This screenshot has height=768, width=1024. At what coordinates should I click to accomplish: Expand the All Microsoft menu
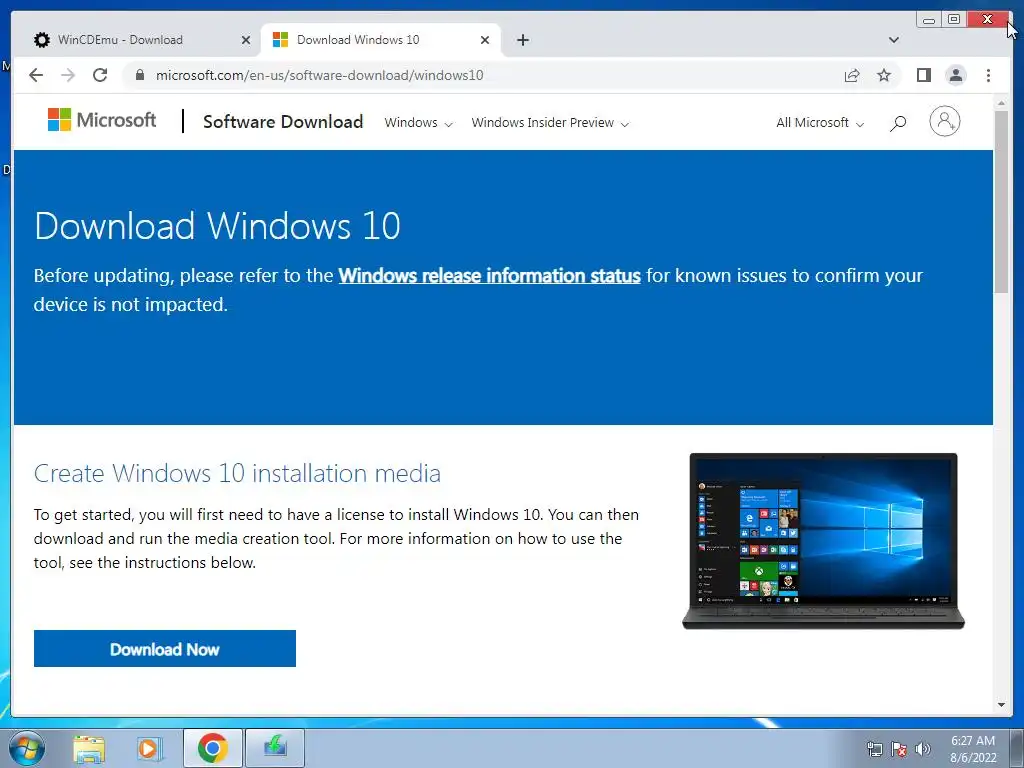pos(820,123)
